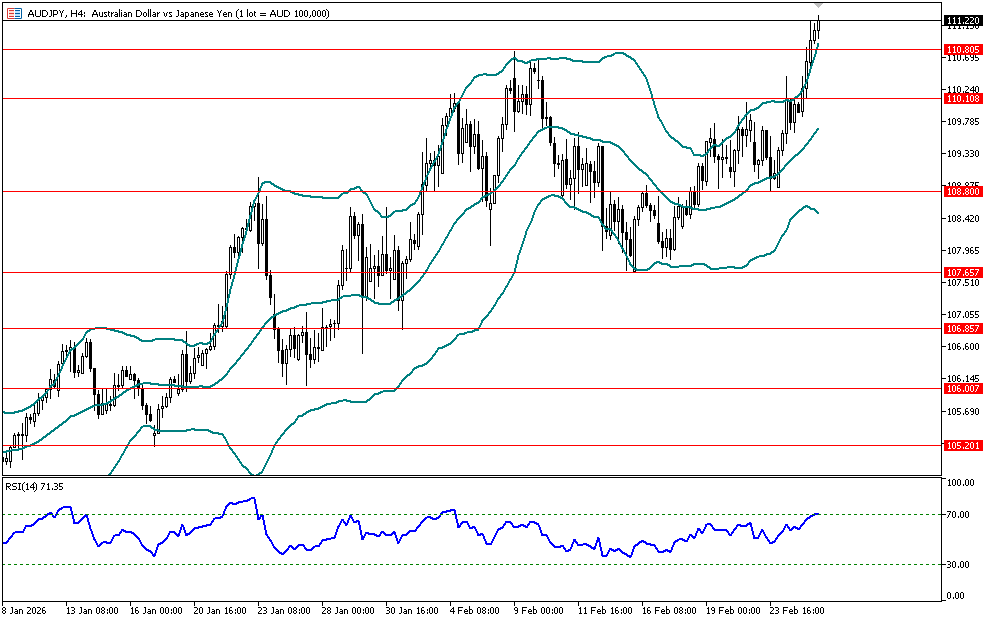The image size is (994, 622).
Task: Click the 4 Feb 08:00 time axis label
Action: coord(475,609)
